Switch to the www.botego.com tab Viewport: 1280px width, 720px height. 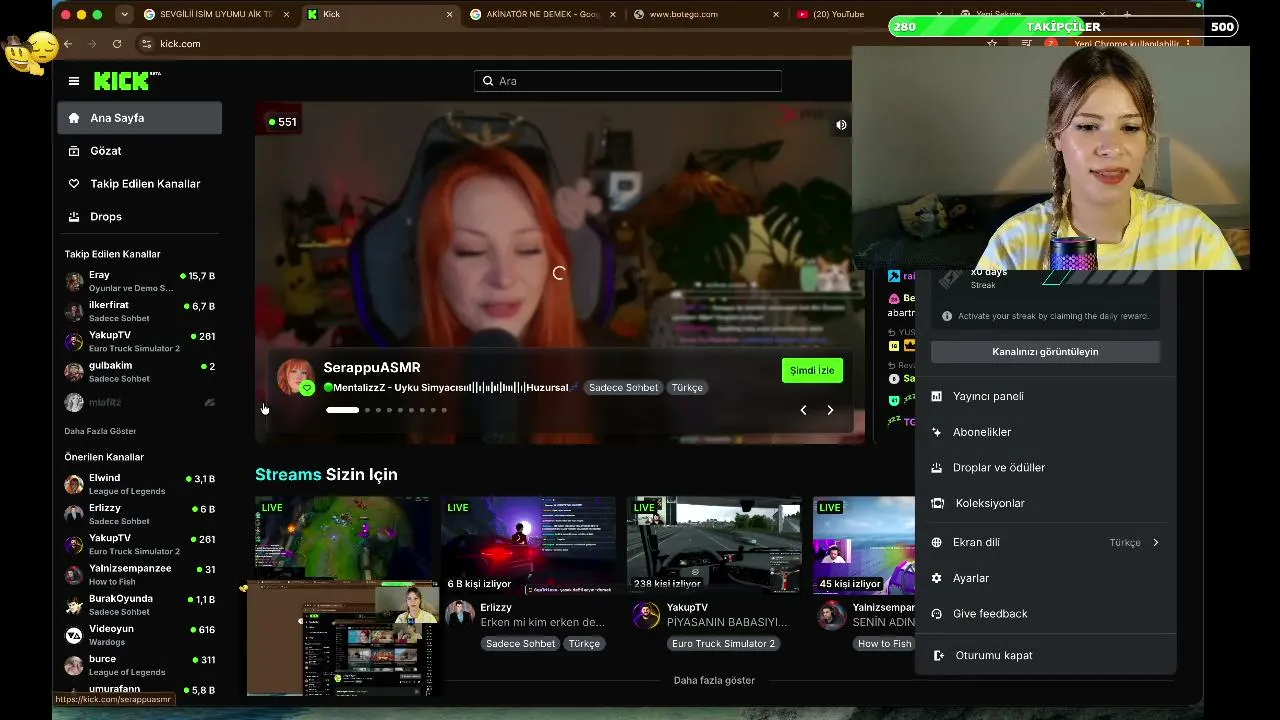pos(708,15)
